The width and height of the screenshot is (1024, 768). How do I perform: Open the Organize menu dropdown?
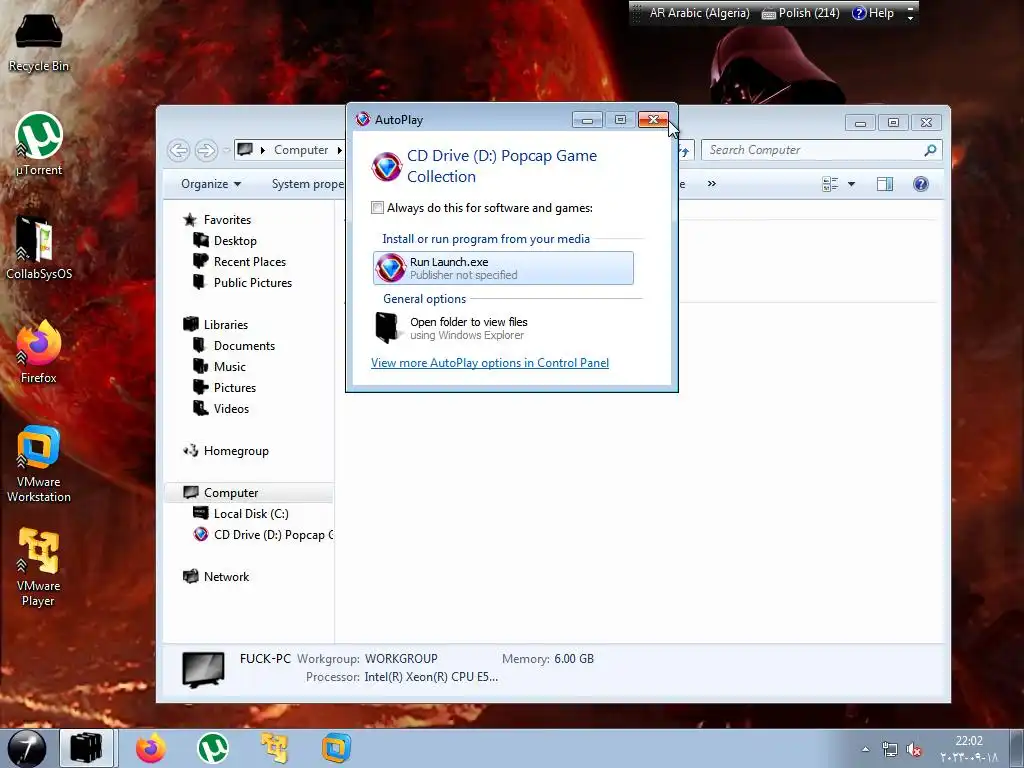pos(211,184)
